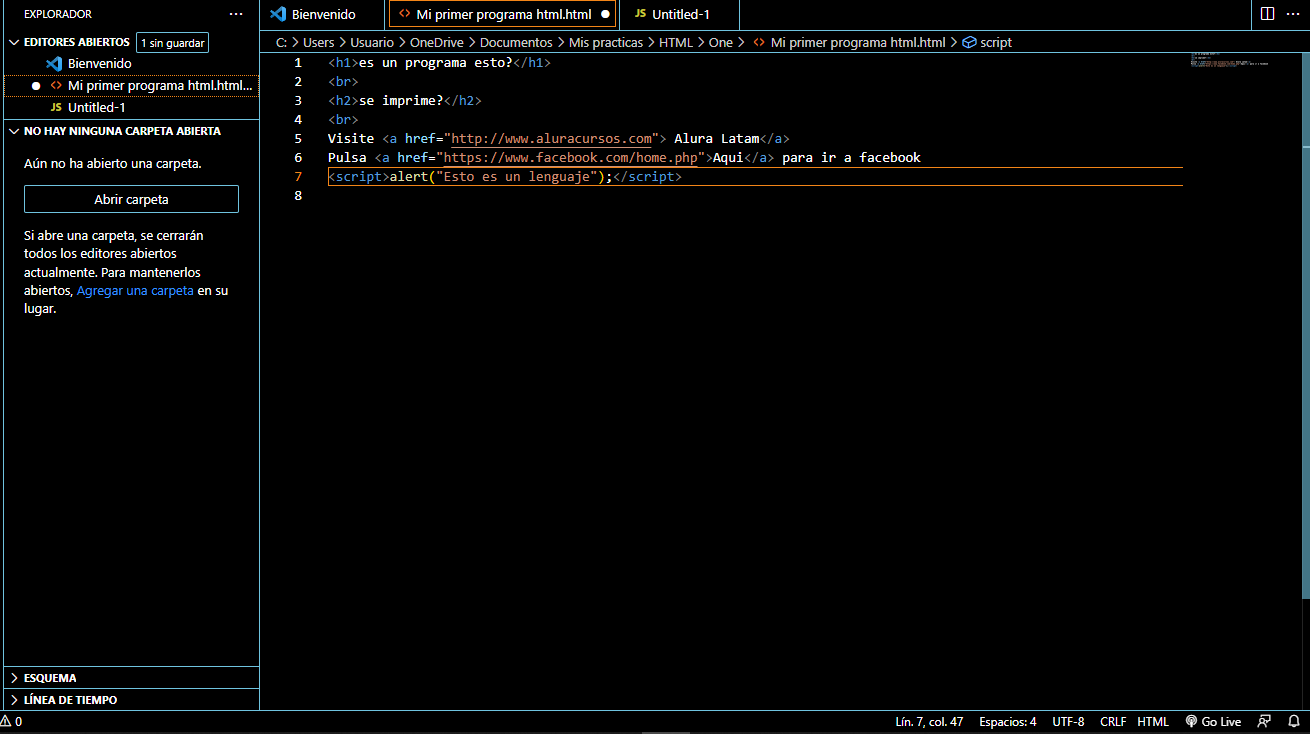1310x734 pixels.
Task: Click Lín. 7, col. 47 cursor position
Action: 929,722
